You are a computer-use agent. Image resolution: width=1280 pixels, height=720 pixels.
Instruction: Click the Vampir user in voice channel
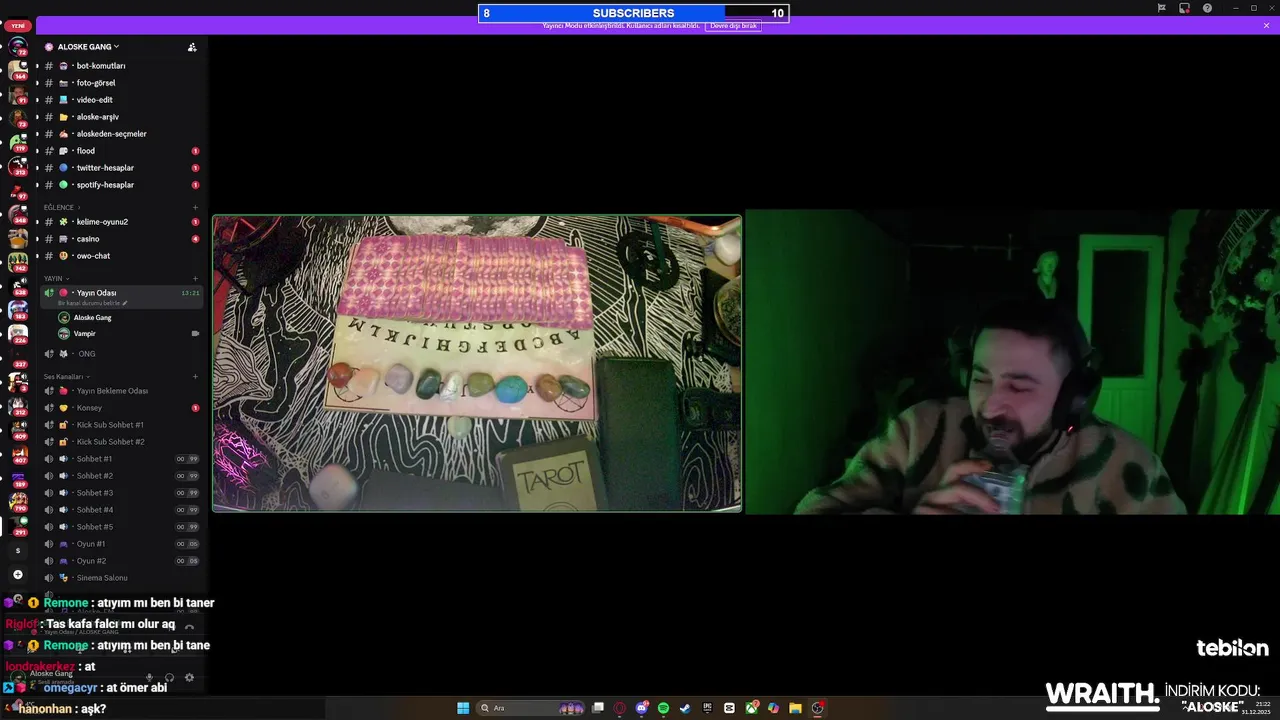pos(84,334)
